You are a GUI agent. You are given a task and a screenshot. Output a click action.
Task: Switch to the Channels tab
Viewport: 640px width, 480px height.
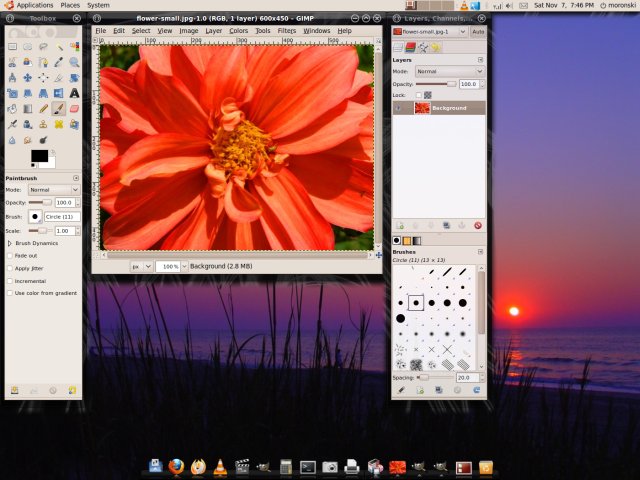click(x=410, y=47)
